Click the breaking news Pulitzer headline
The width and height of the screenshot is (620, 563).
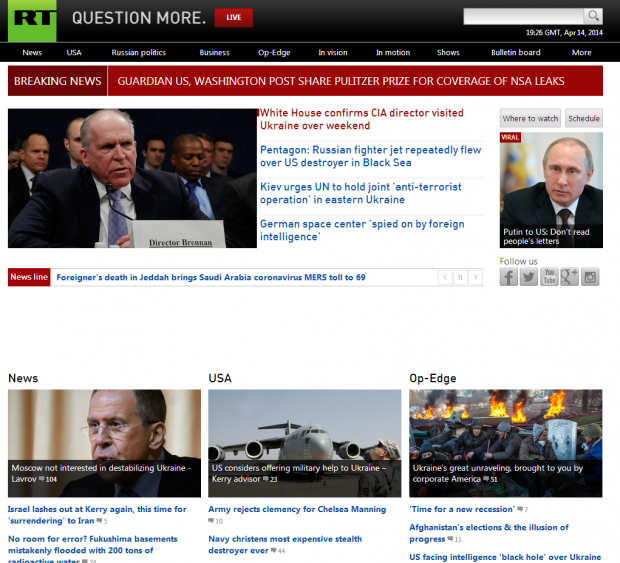point(341,81)
